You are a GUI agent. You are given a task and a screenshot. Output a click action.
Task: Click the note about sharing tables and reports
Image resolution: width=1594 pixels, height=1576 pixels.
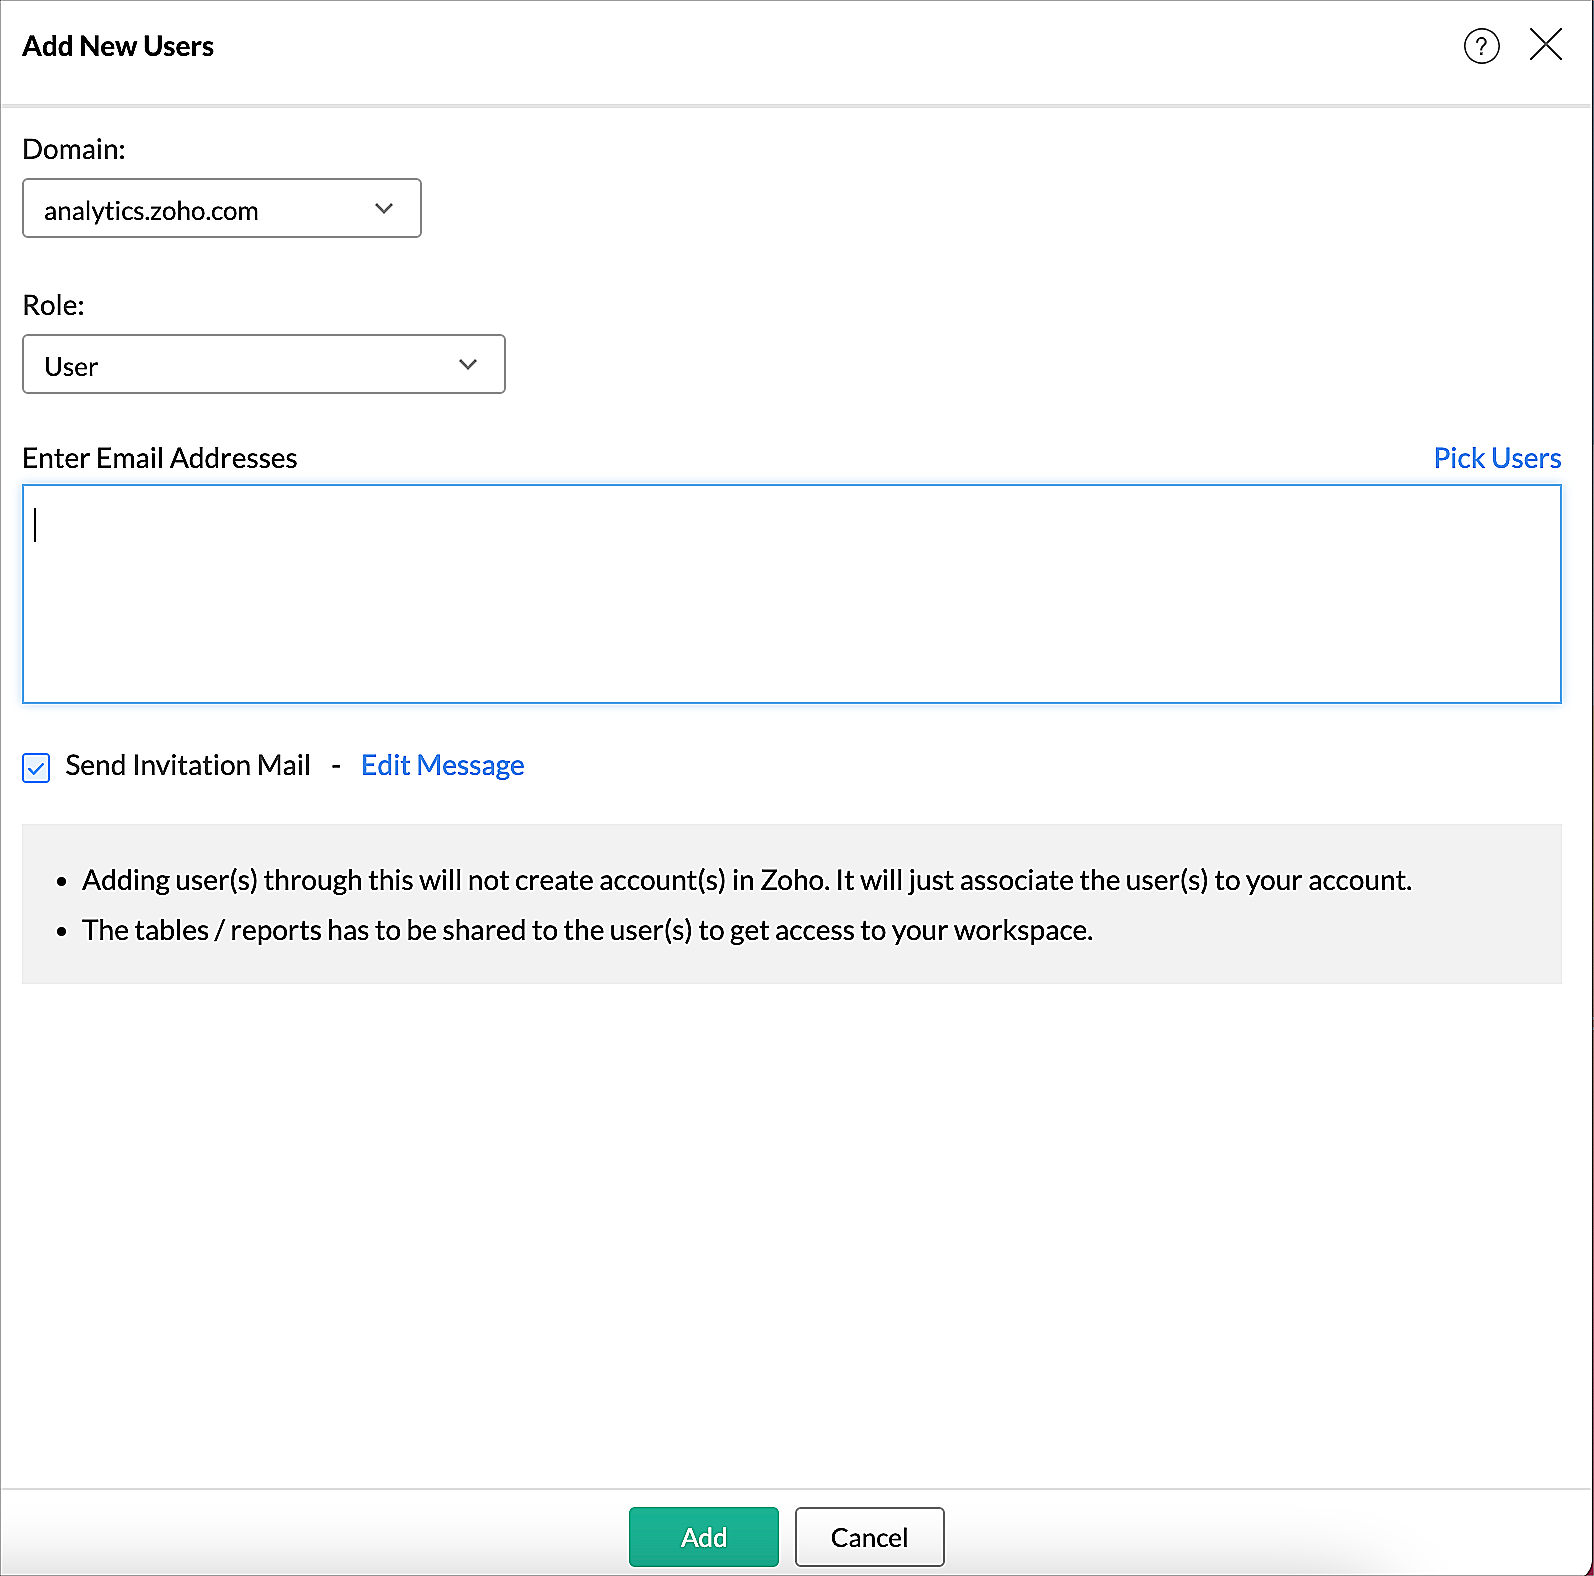[587, 931]
